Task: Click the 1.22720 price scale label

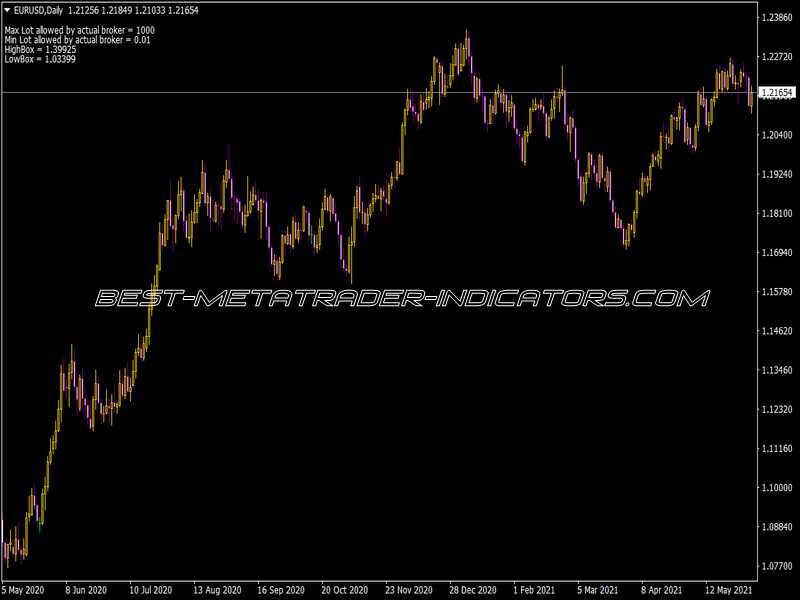Action: (777, 57)
